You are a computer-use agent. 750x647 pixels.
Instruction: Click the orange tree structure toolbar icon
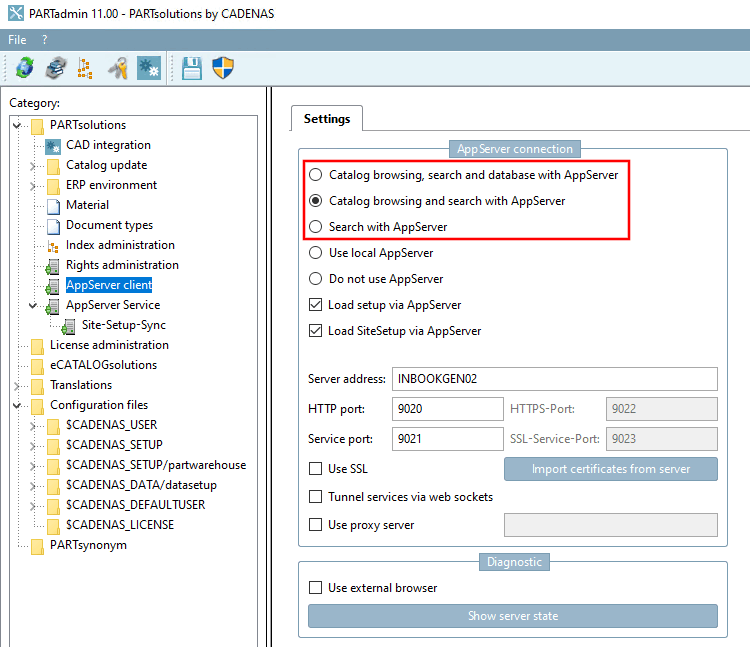(85, 68)
